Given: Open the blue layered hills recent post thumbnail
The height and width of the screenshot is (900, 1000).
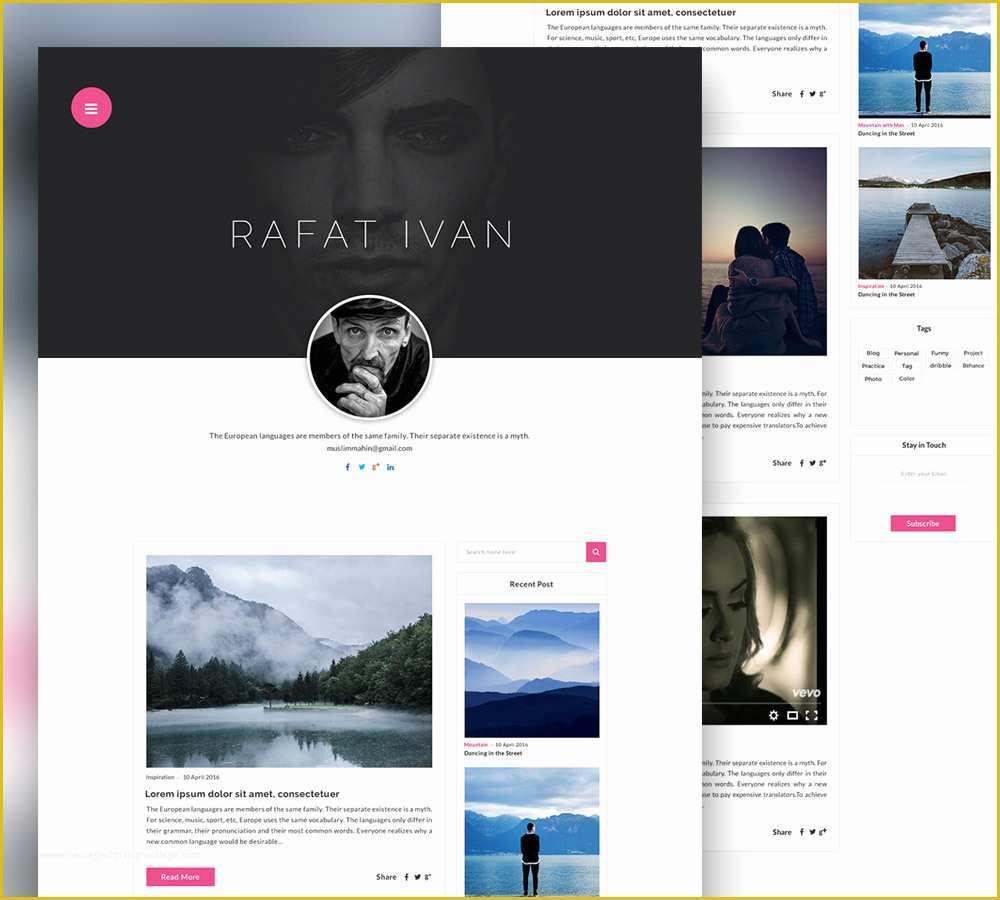Looking at the screenshot, I should click(532, 670).
